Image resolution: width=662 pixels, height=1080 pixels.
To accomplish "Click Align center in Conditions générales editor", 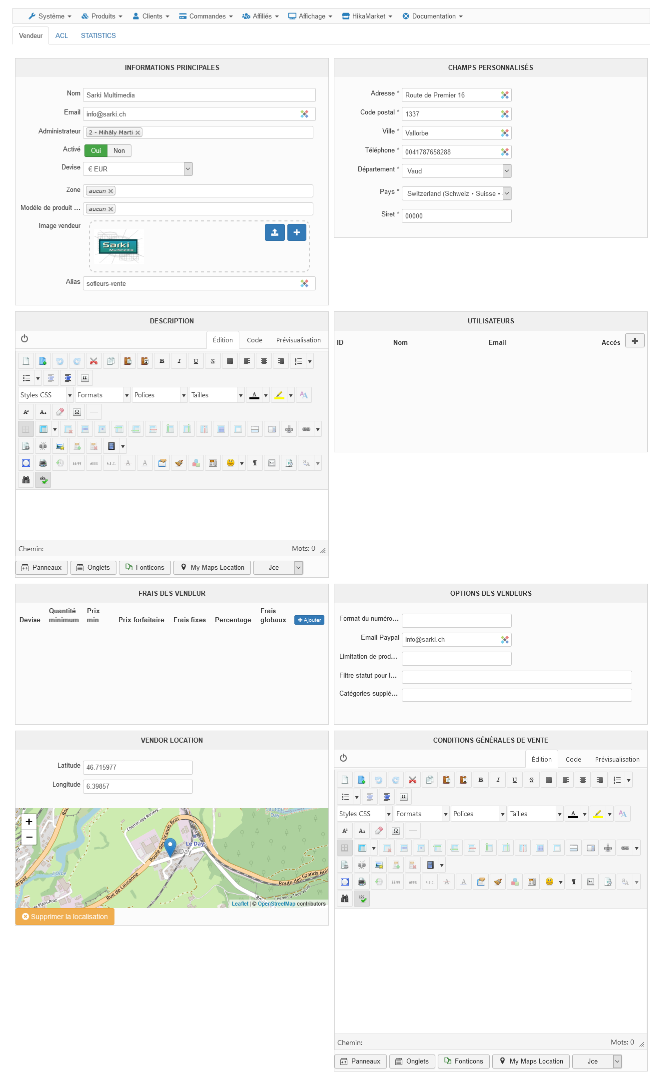I will click(583, 780).
